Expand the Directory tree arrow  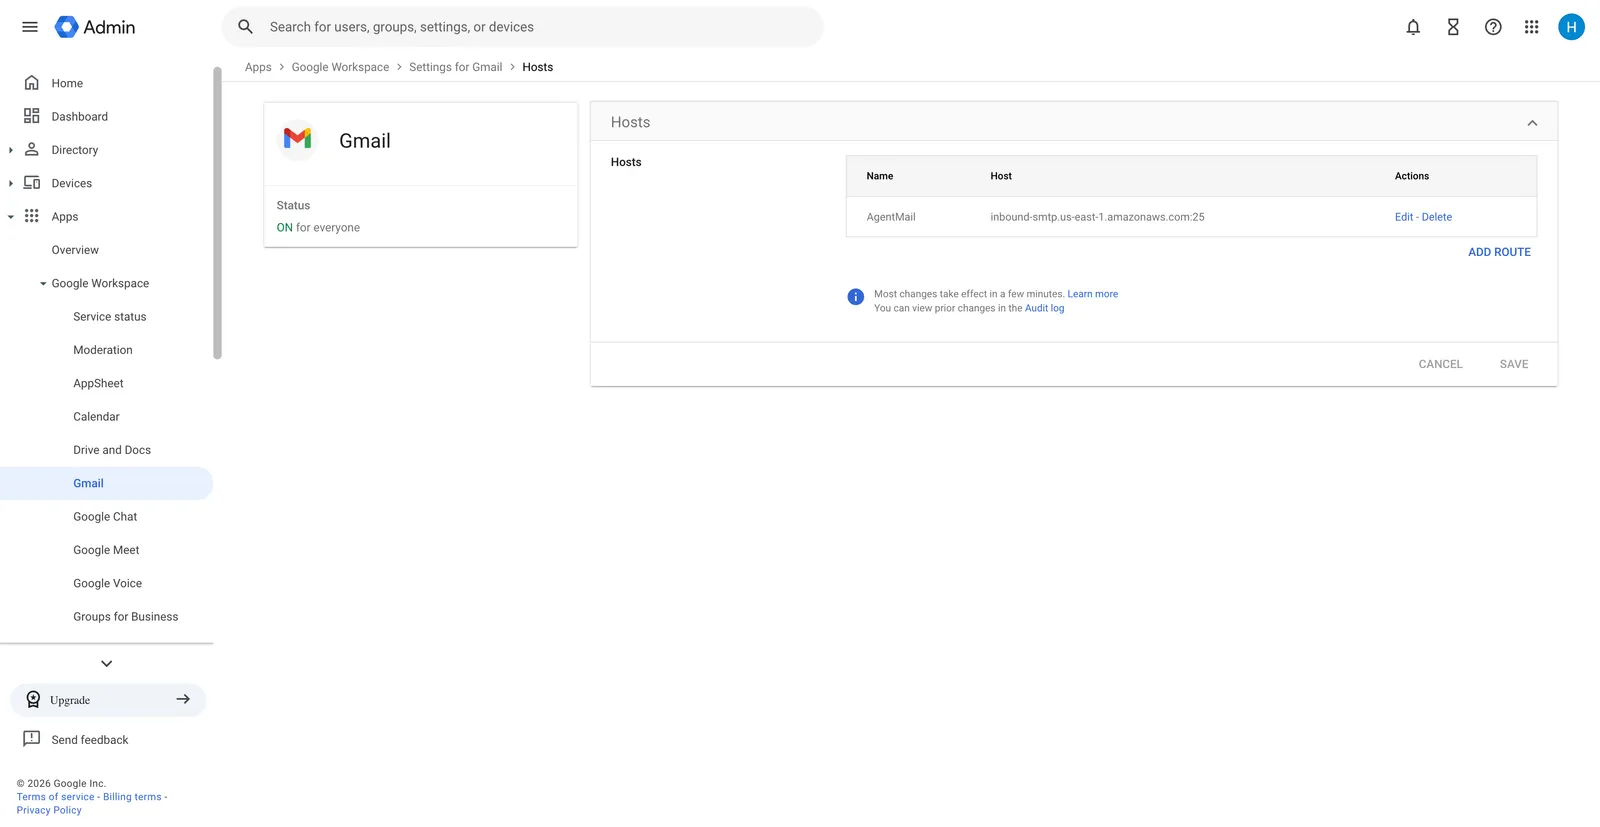pos(10,150)
